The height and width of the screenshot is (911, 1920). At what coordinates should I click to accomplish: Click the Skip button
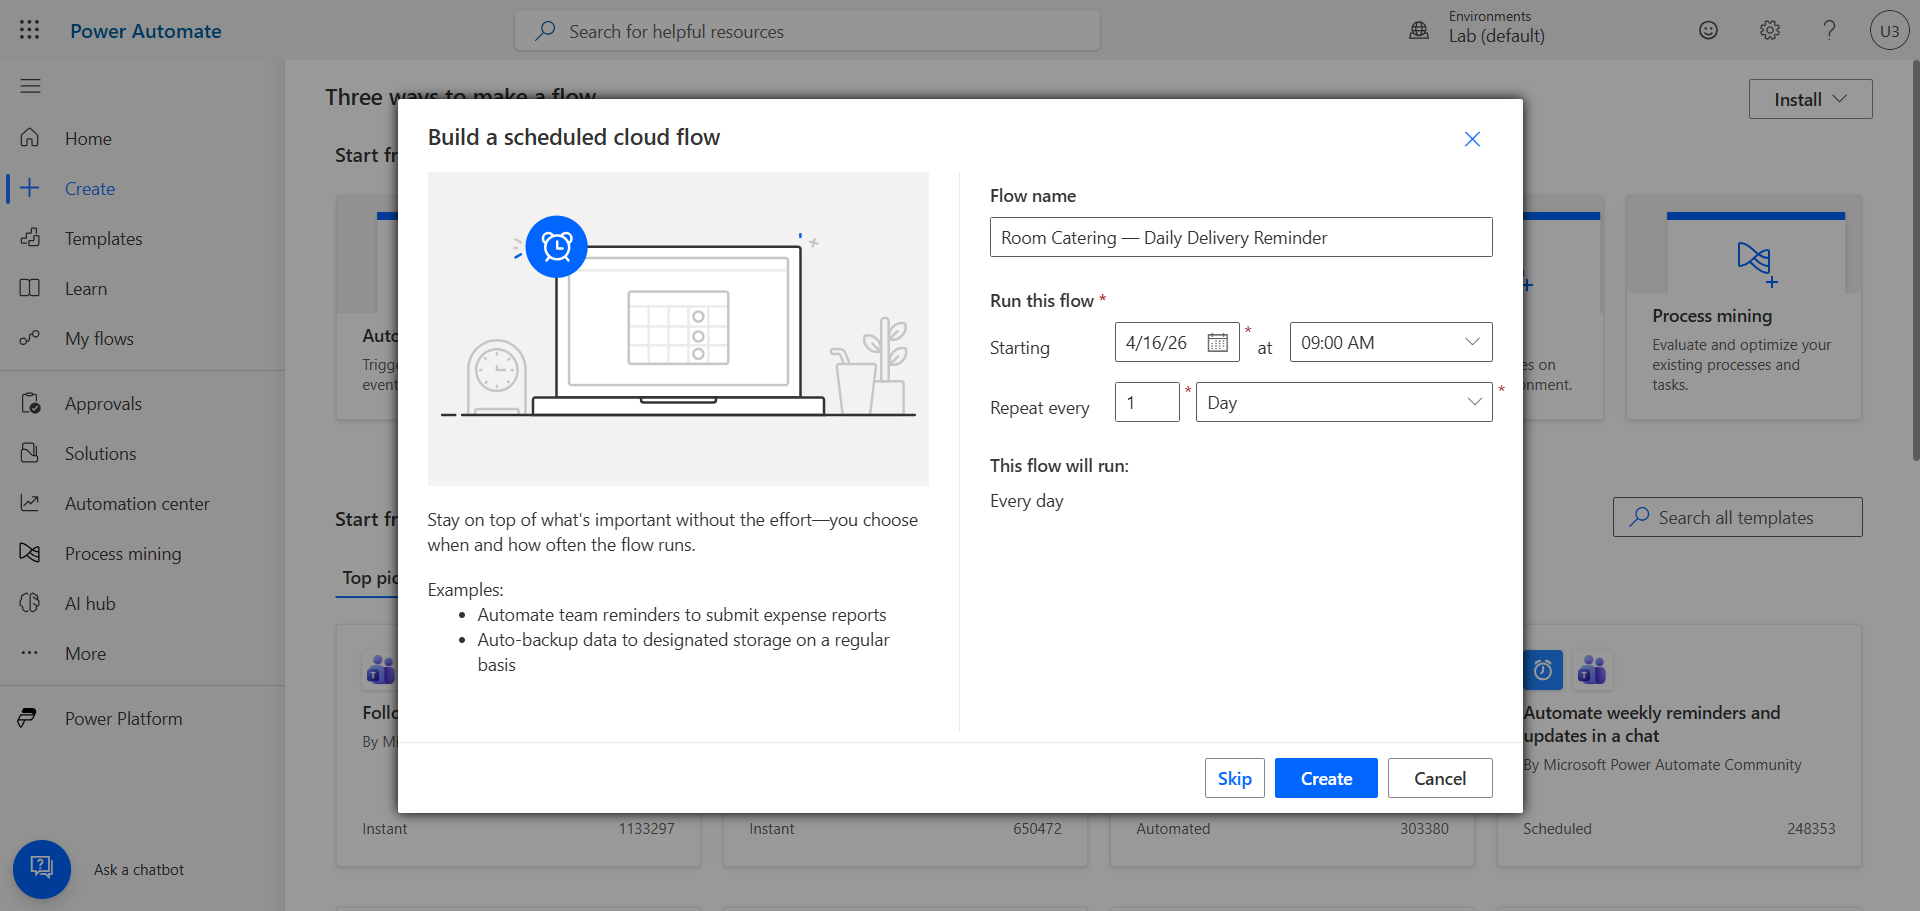(x=1235, y=778)
